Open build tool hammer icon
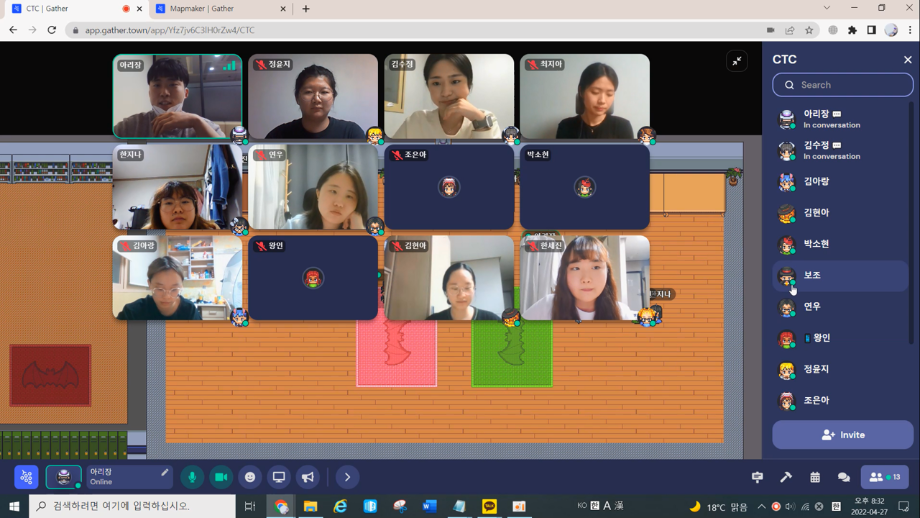Viewport: 920px width, 518px height. point(786,477)
